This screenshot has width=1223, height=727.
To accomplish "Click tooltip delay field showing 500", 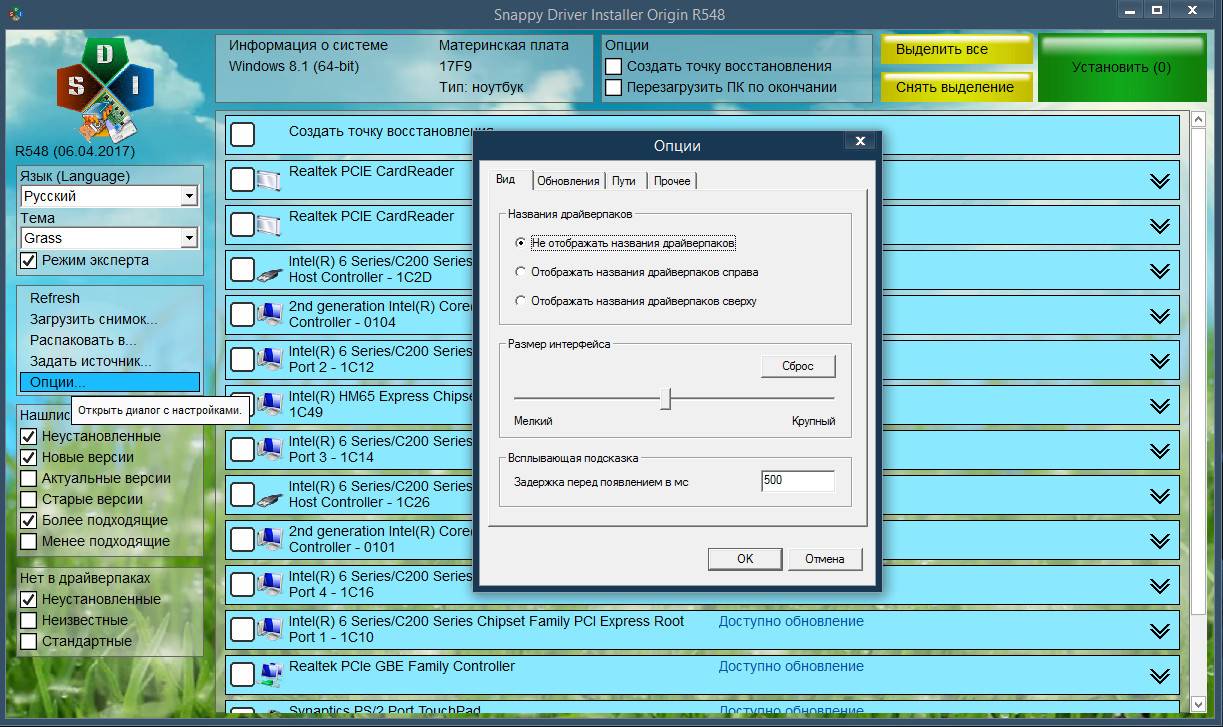I will [x=798, y=481].
